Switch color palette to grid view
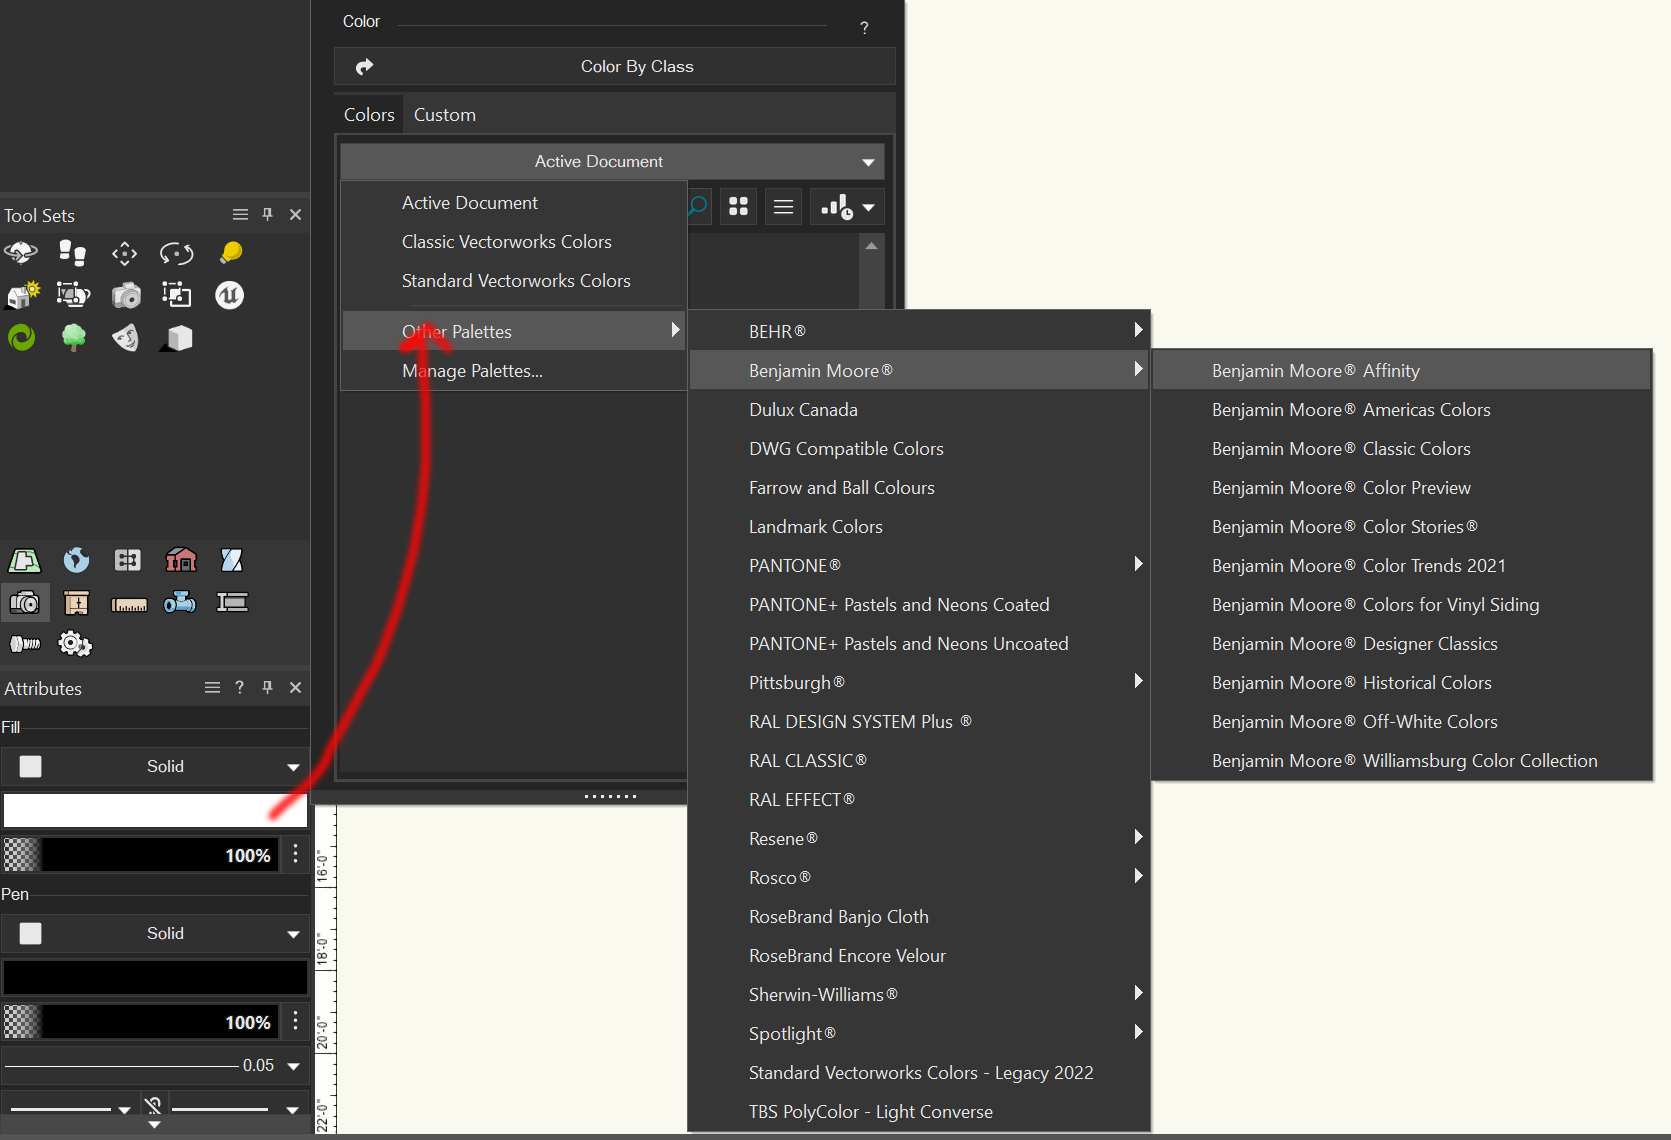1671x1140 pixels. [739, 207]
